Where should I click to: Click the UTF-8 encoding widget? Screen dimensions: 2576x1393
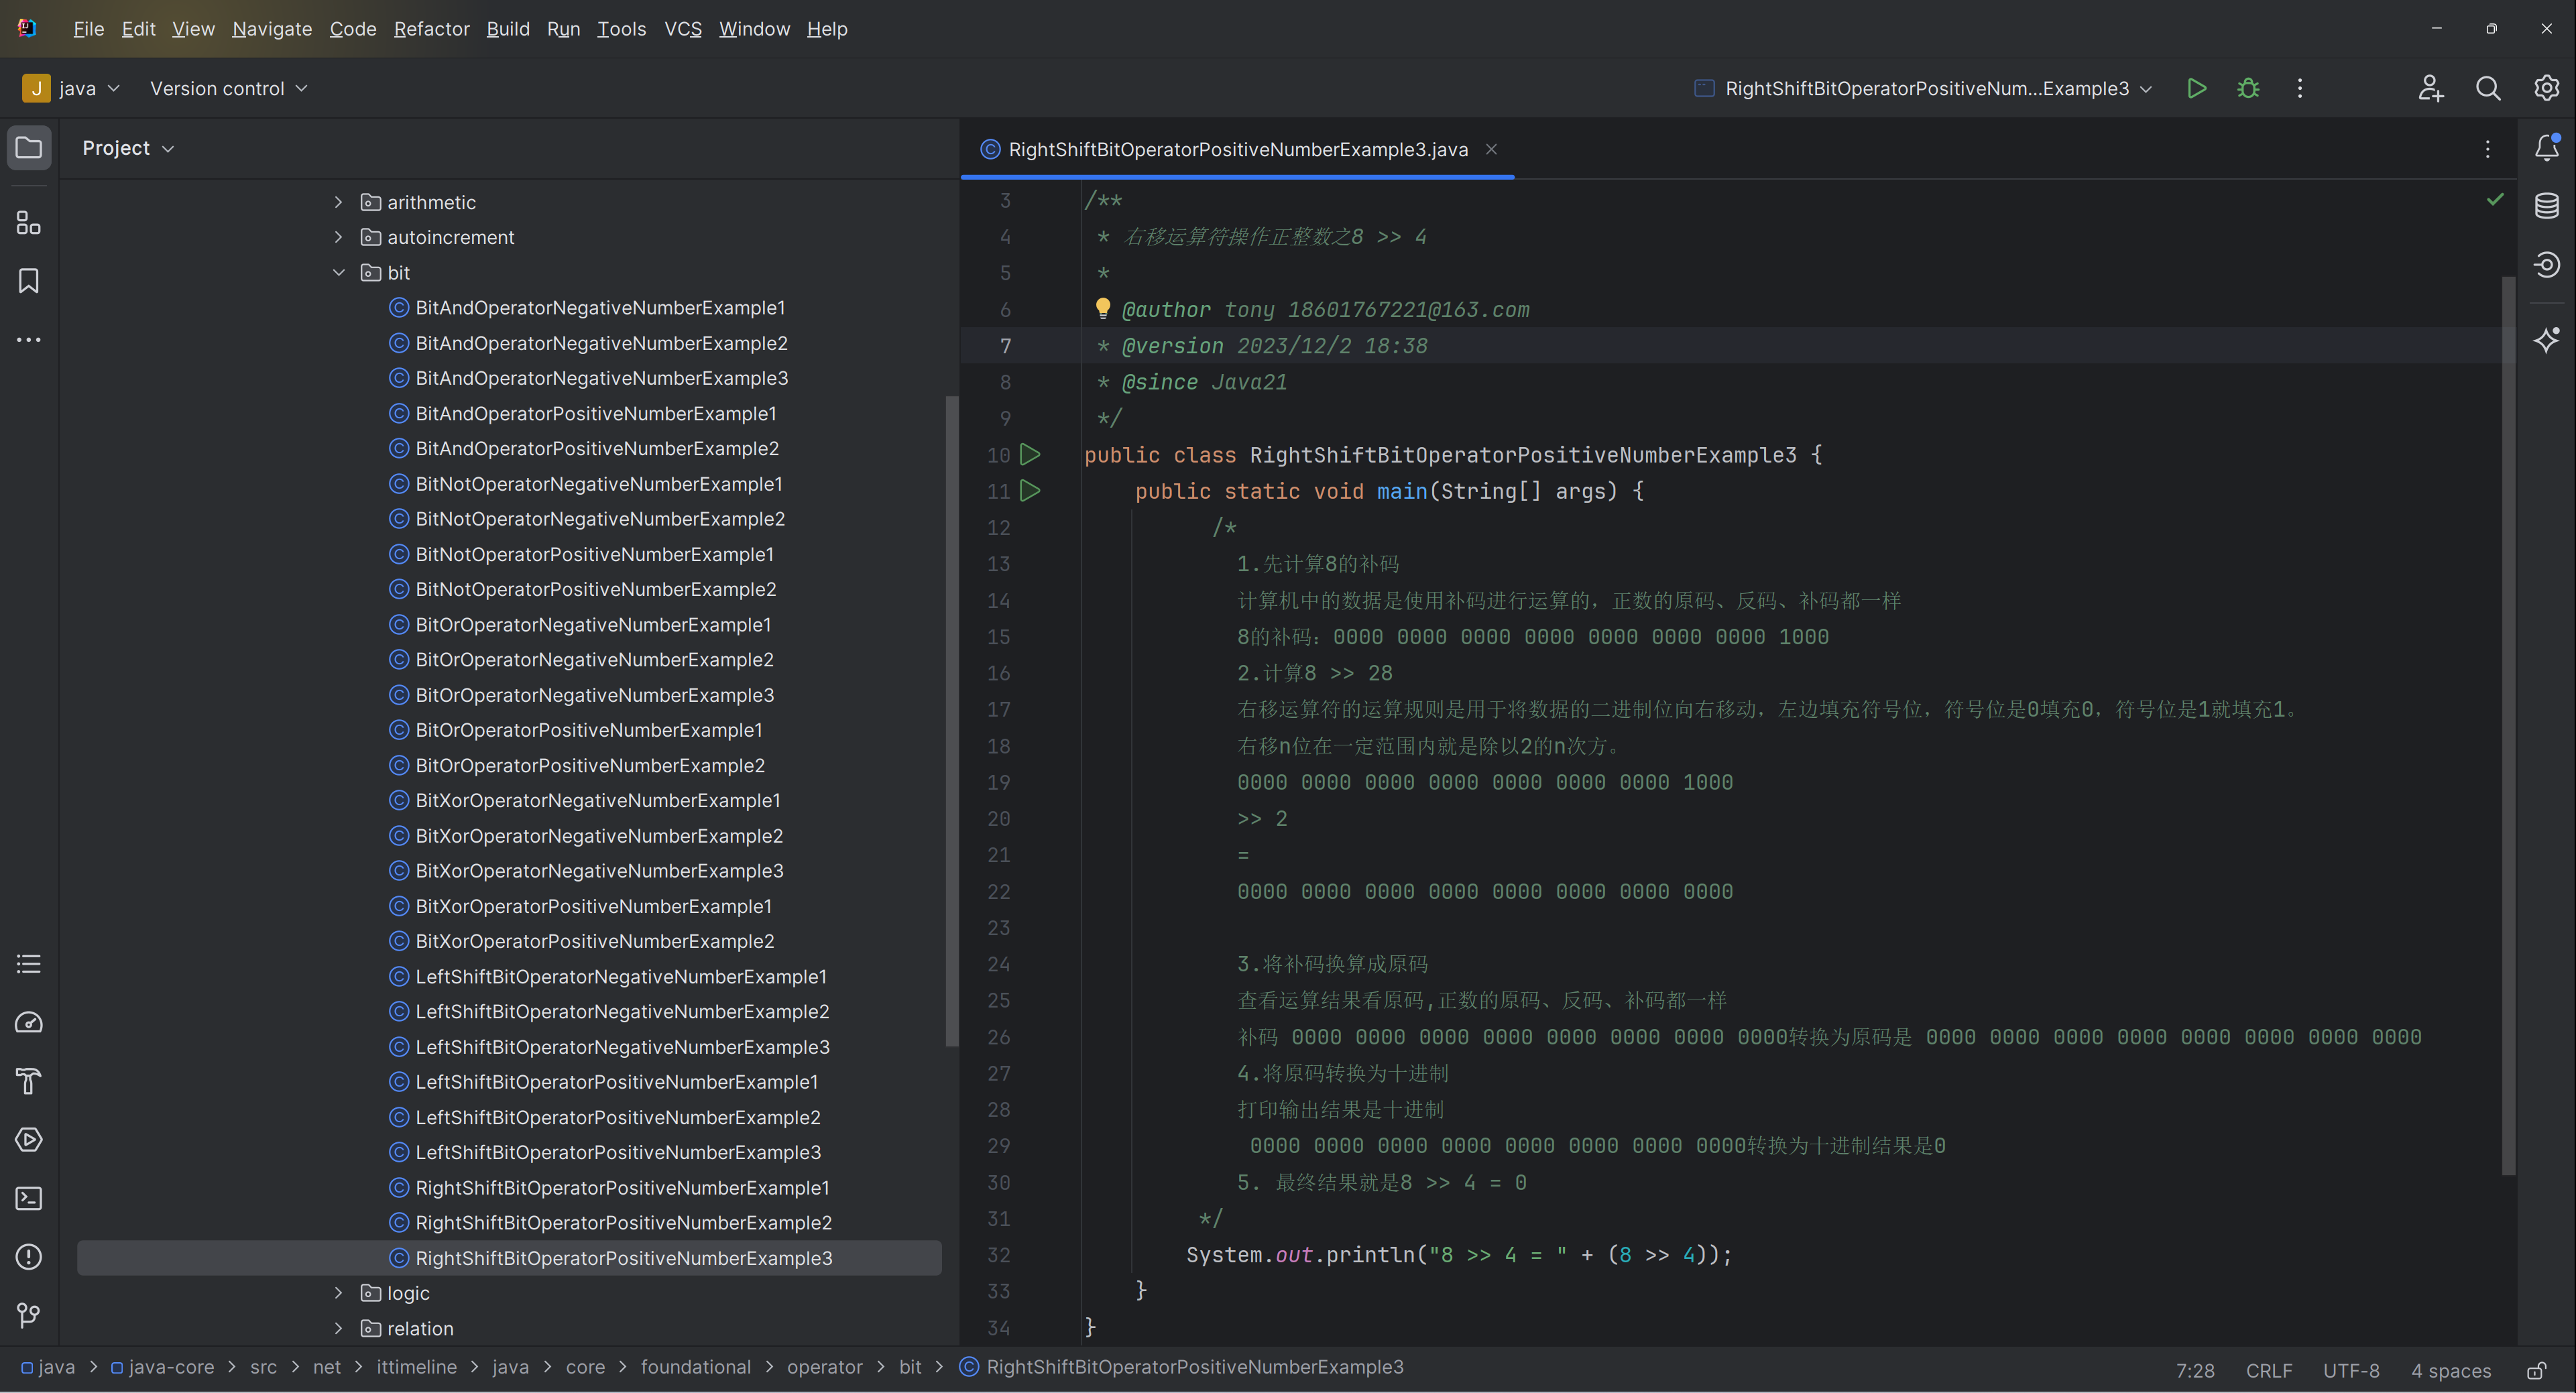2351,1370
